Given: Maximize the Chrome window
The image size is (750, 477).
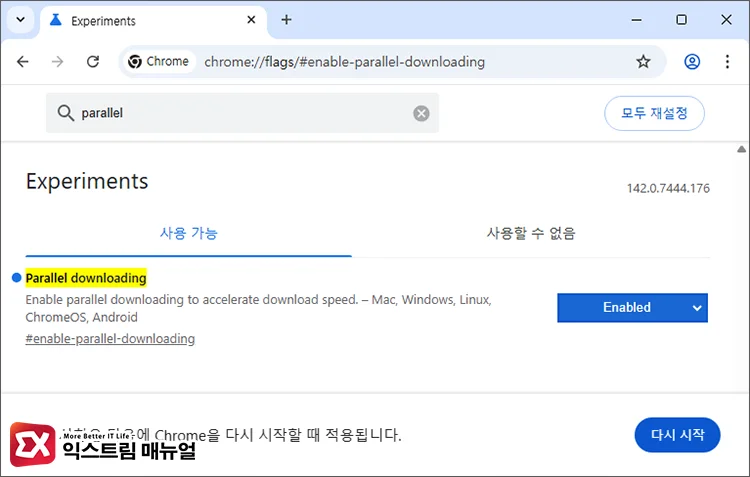Looking at the screenshot, I should tap(681, 20).
